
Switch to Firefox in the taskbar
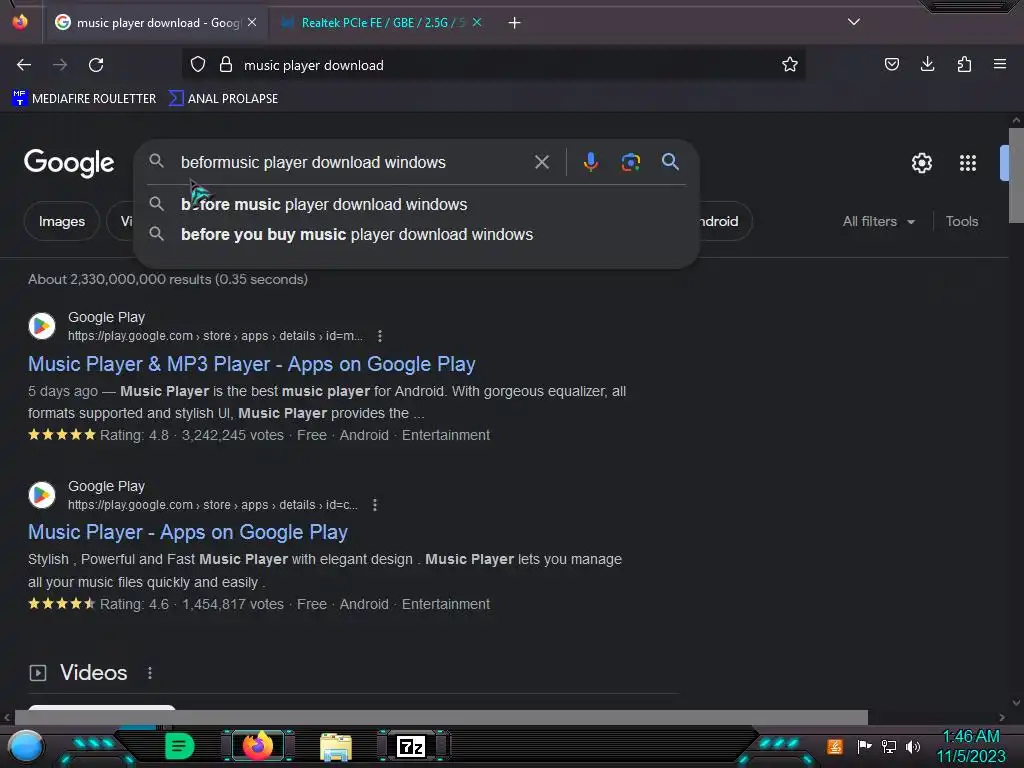257,746
